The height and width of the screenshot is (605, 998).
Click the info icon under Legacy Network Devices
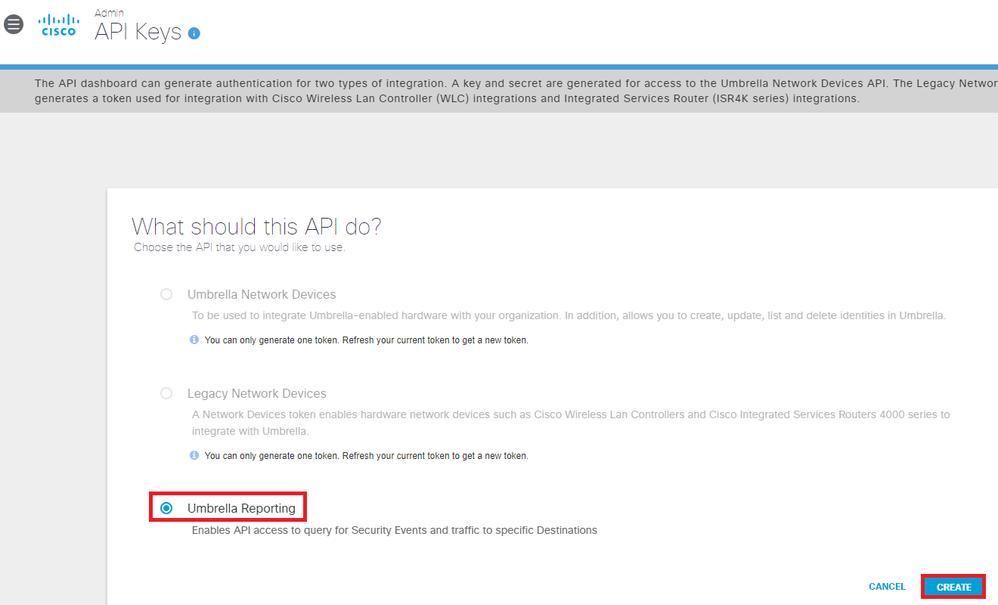pos(194,455)
